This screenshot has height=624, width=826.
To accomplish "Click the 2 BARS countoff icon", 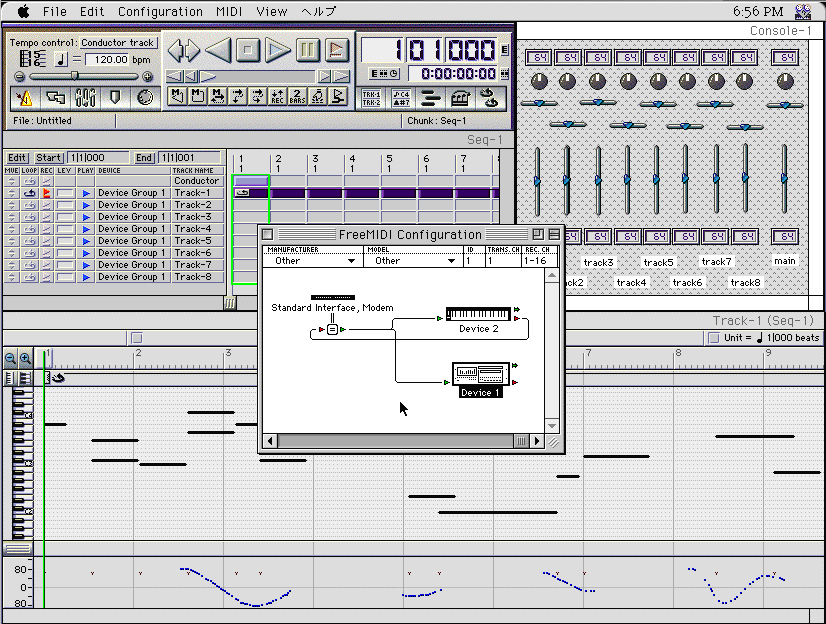I will 297,96.
